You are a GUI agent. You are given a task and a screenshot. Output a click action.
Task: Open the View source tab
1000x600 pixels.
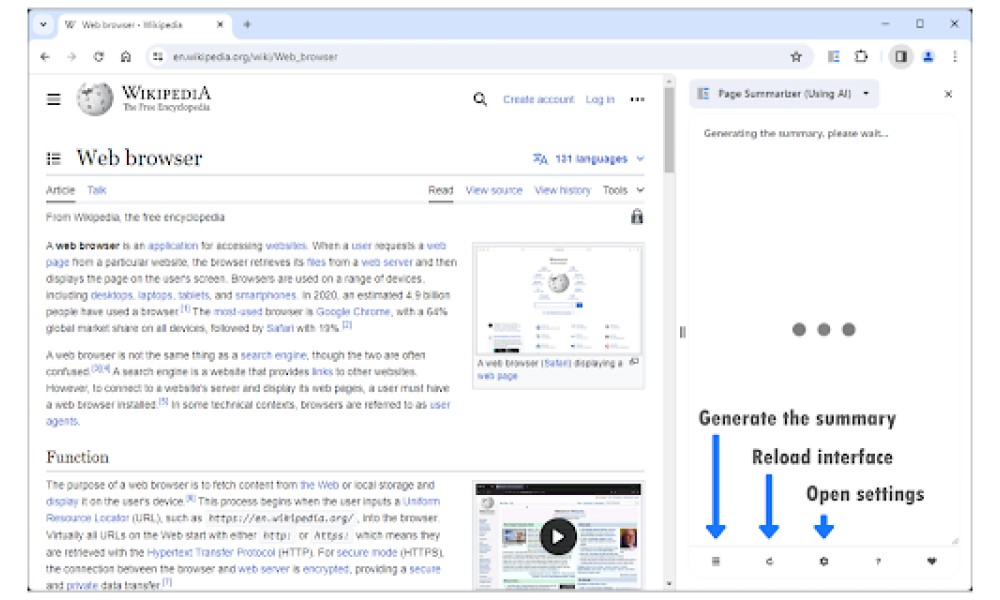[494, 190]
